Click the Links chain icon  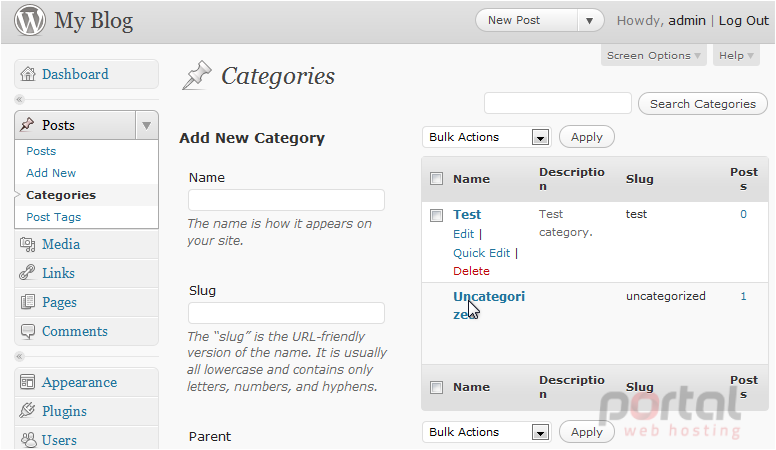click(x=27, y=273)
